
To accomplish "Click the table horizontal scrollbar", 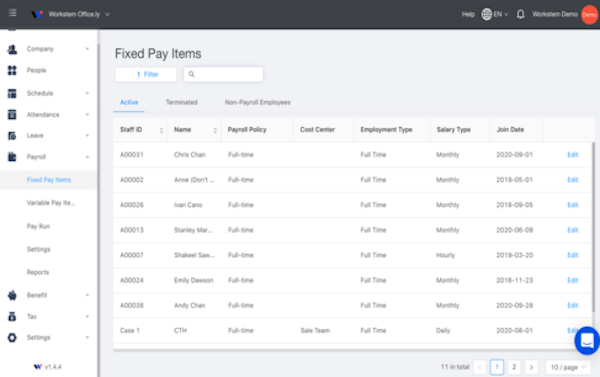I will (x=344, y=350).
